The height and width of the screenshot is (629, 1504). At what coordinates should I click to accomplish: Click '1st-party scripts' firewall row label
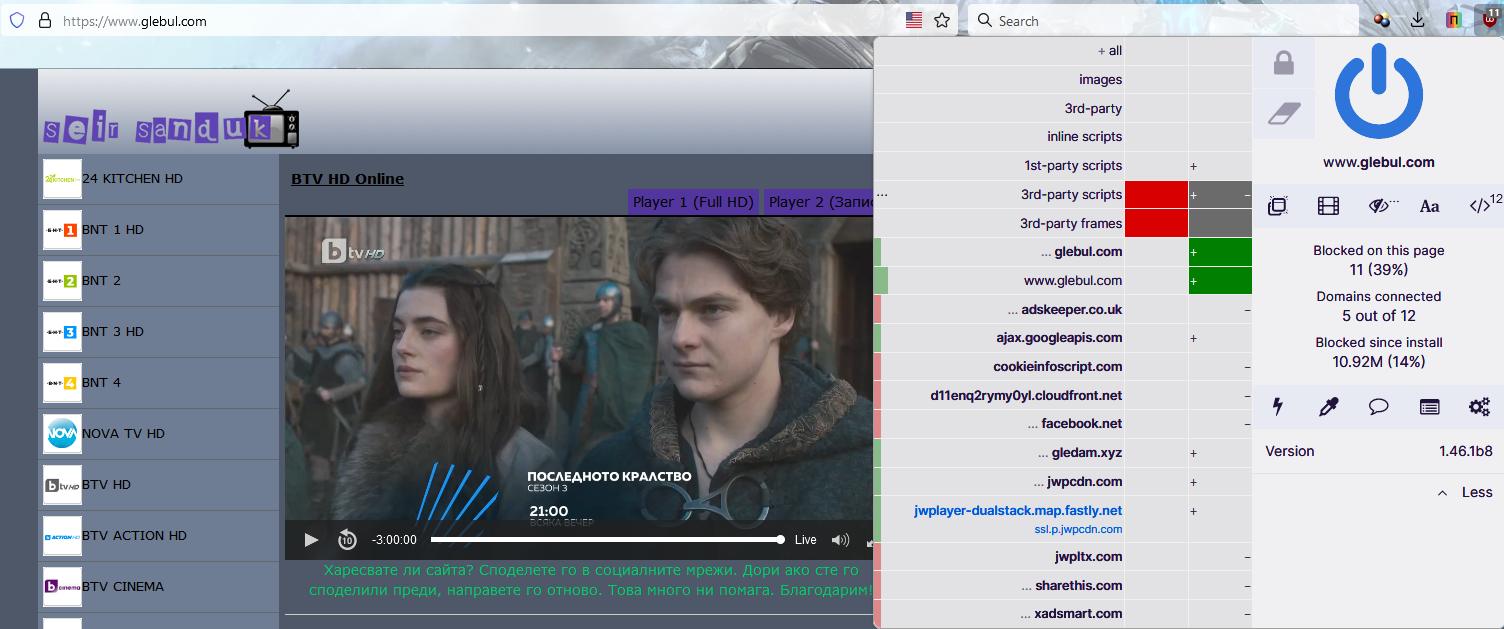pos(1073,166)
